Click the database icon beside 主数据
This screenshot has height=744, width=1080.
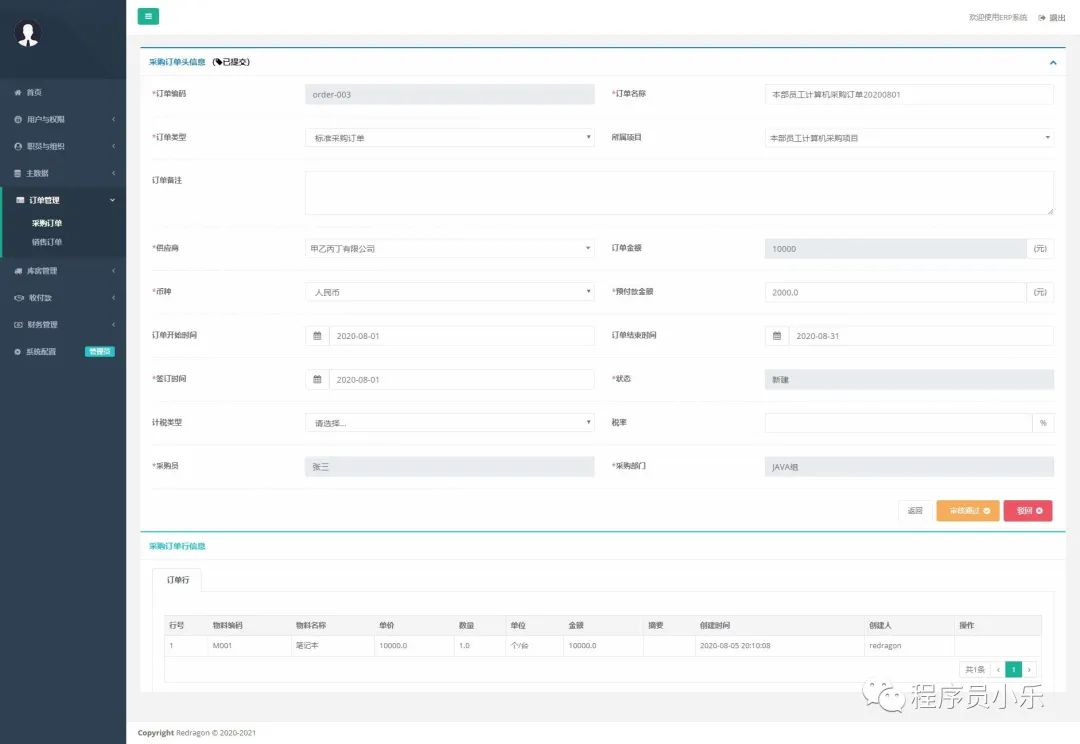[18, 173]
